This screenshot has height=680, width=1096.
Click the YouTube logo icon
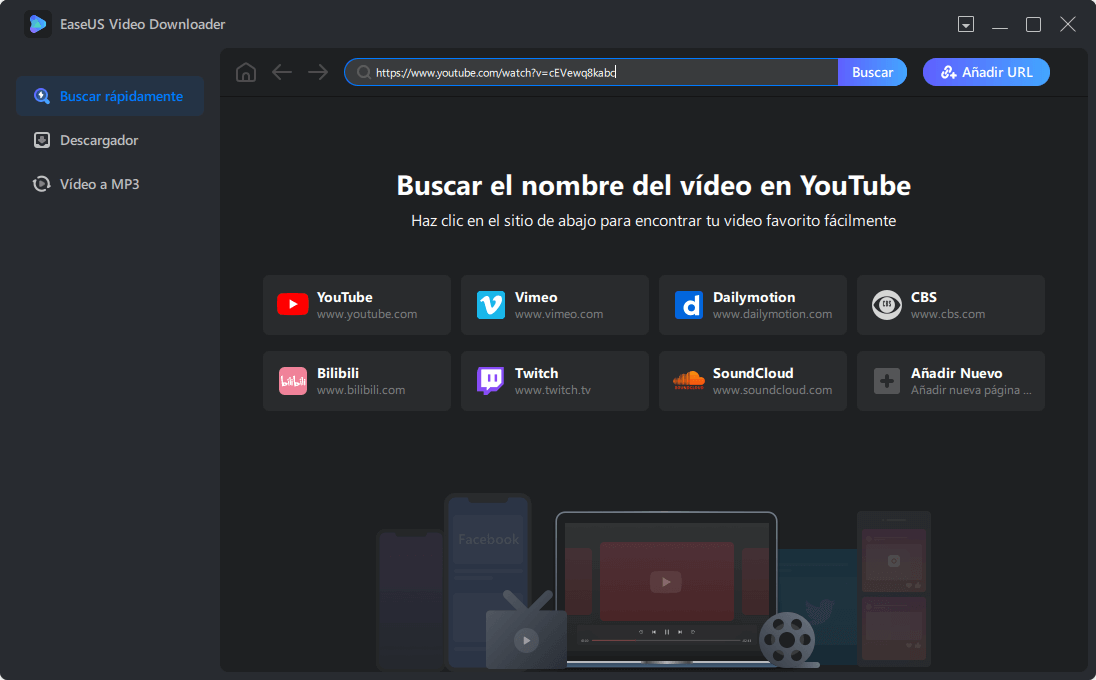(292, 305)
